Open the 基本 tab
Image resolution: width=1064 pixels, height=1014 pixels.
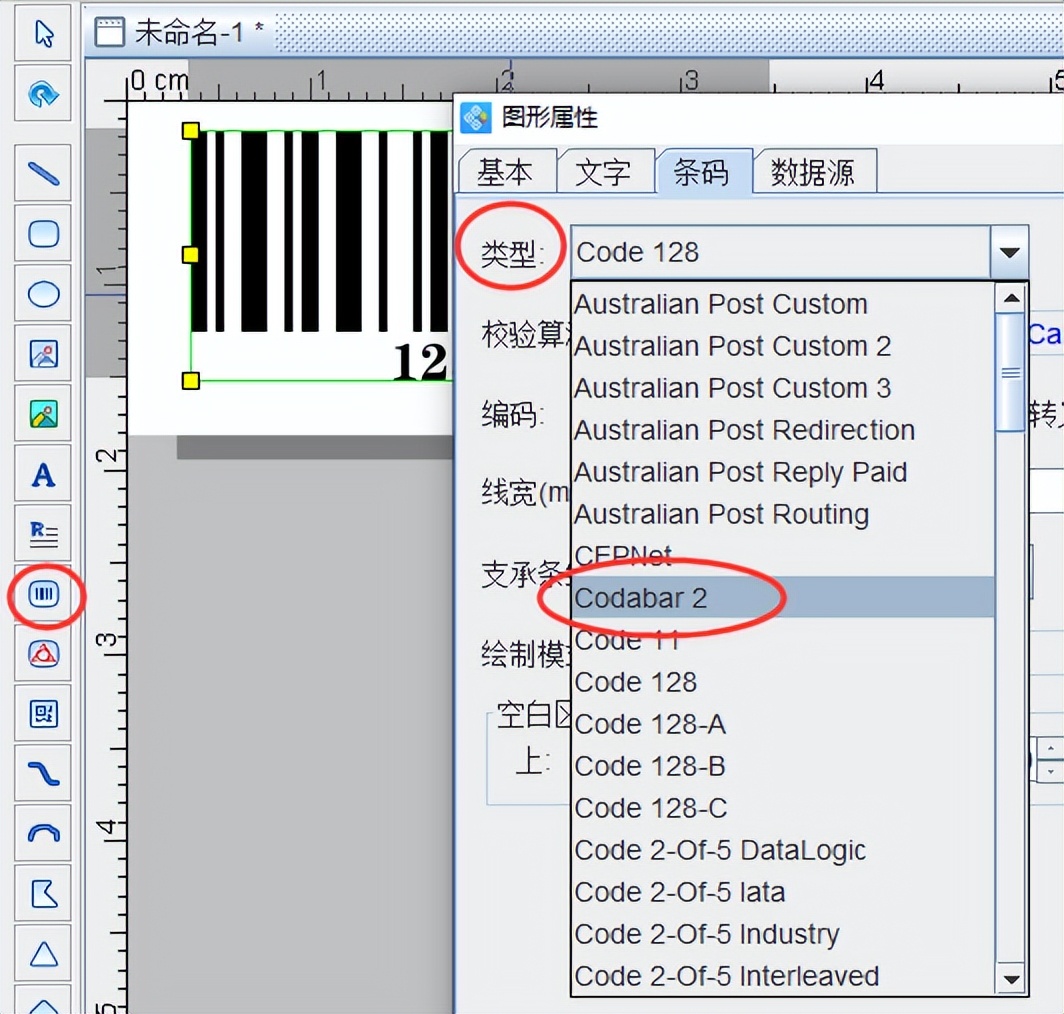pos(507,171)
